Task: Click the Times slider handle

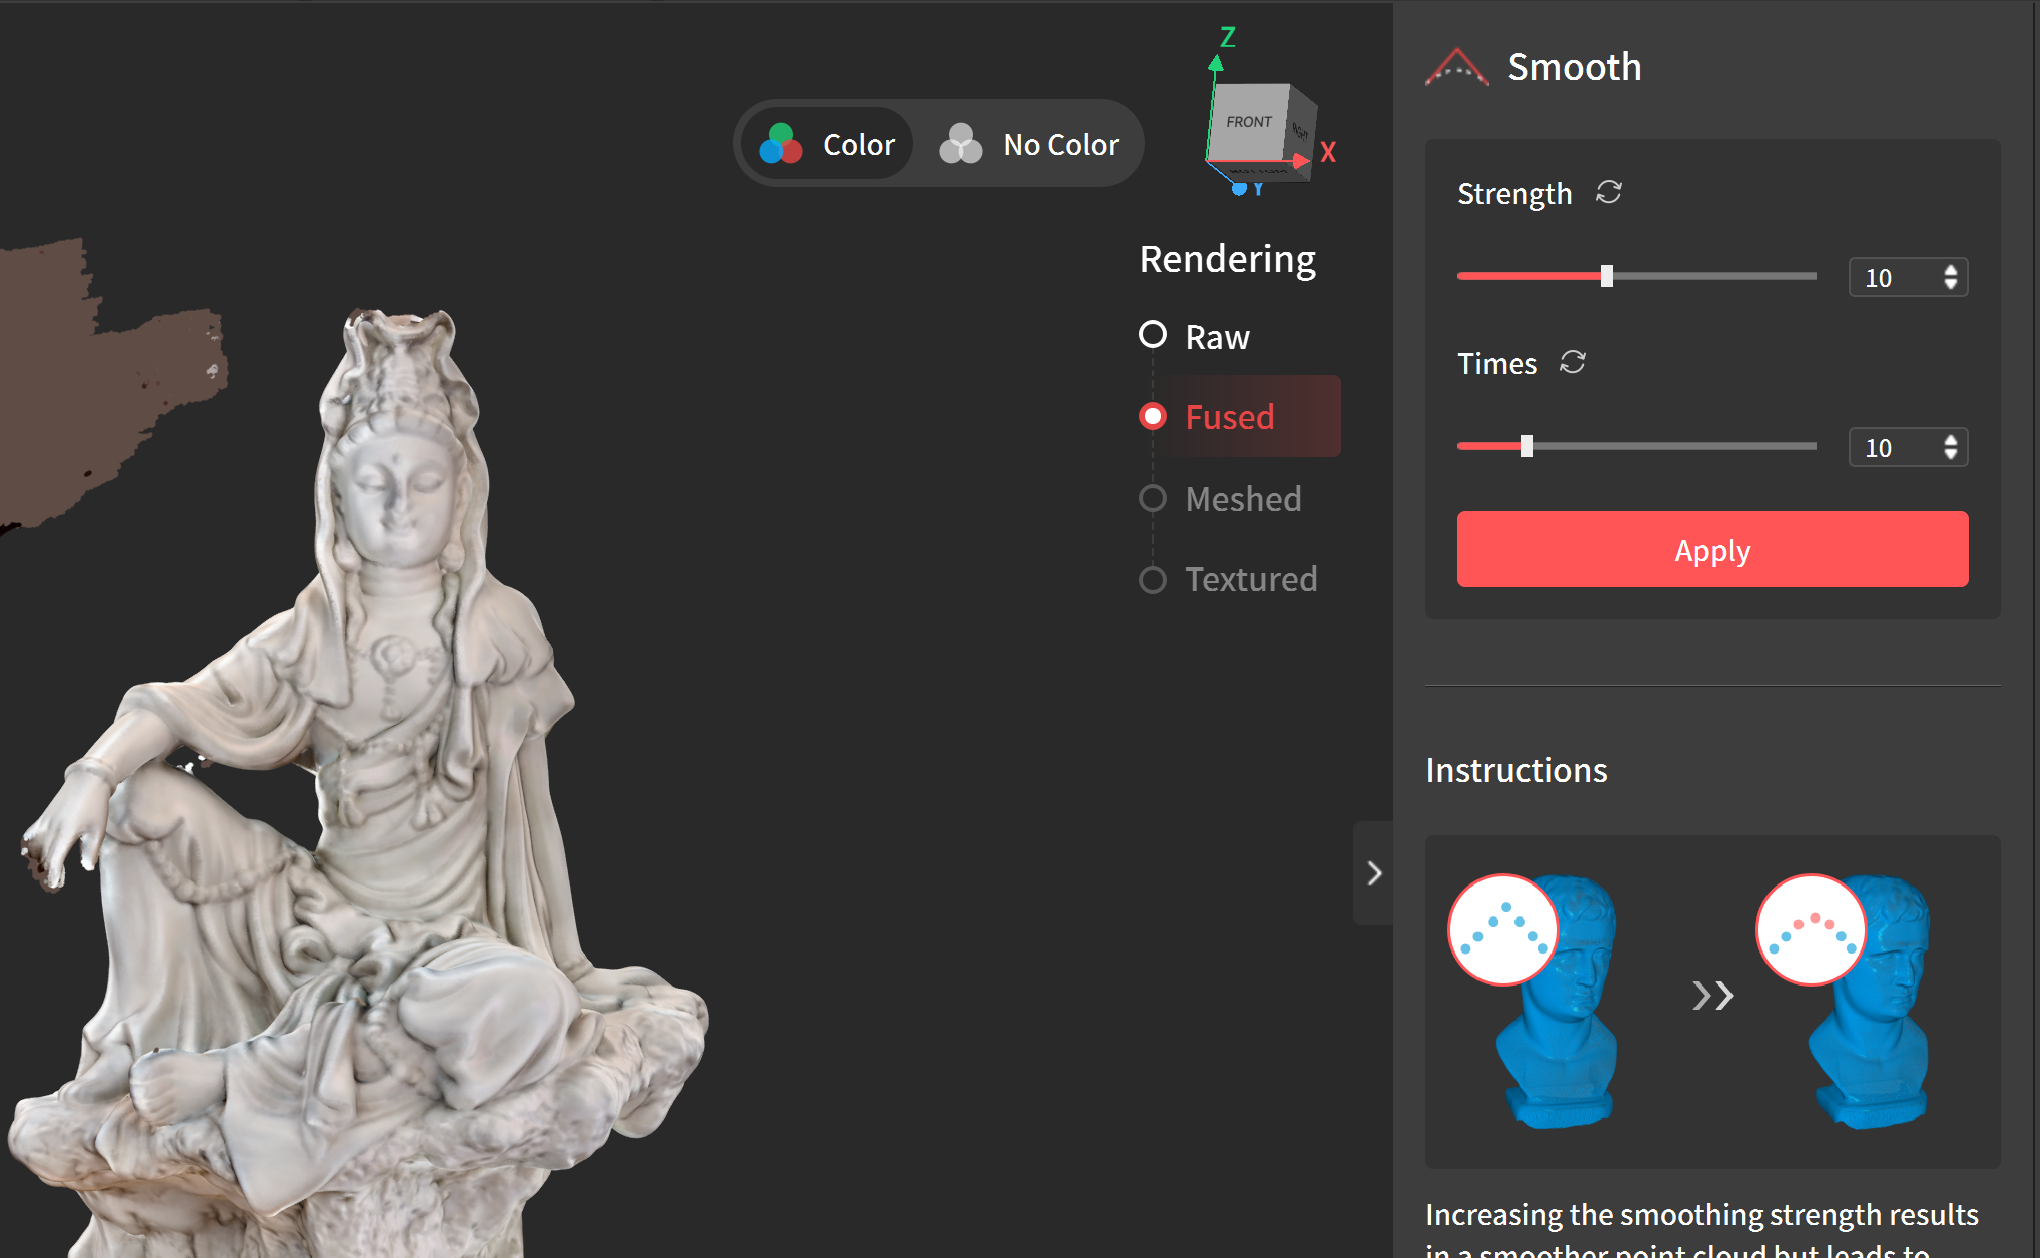Action: [x=1526, y=446]
